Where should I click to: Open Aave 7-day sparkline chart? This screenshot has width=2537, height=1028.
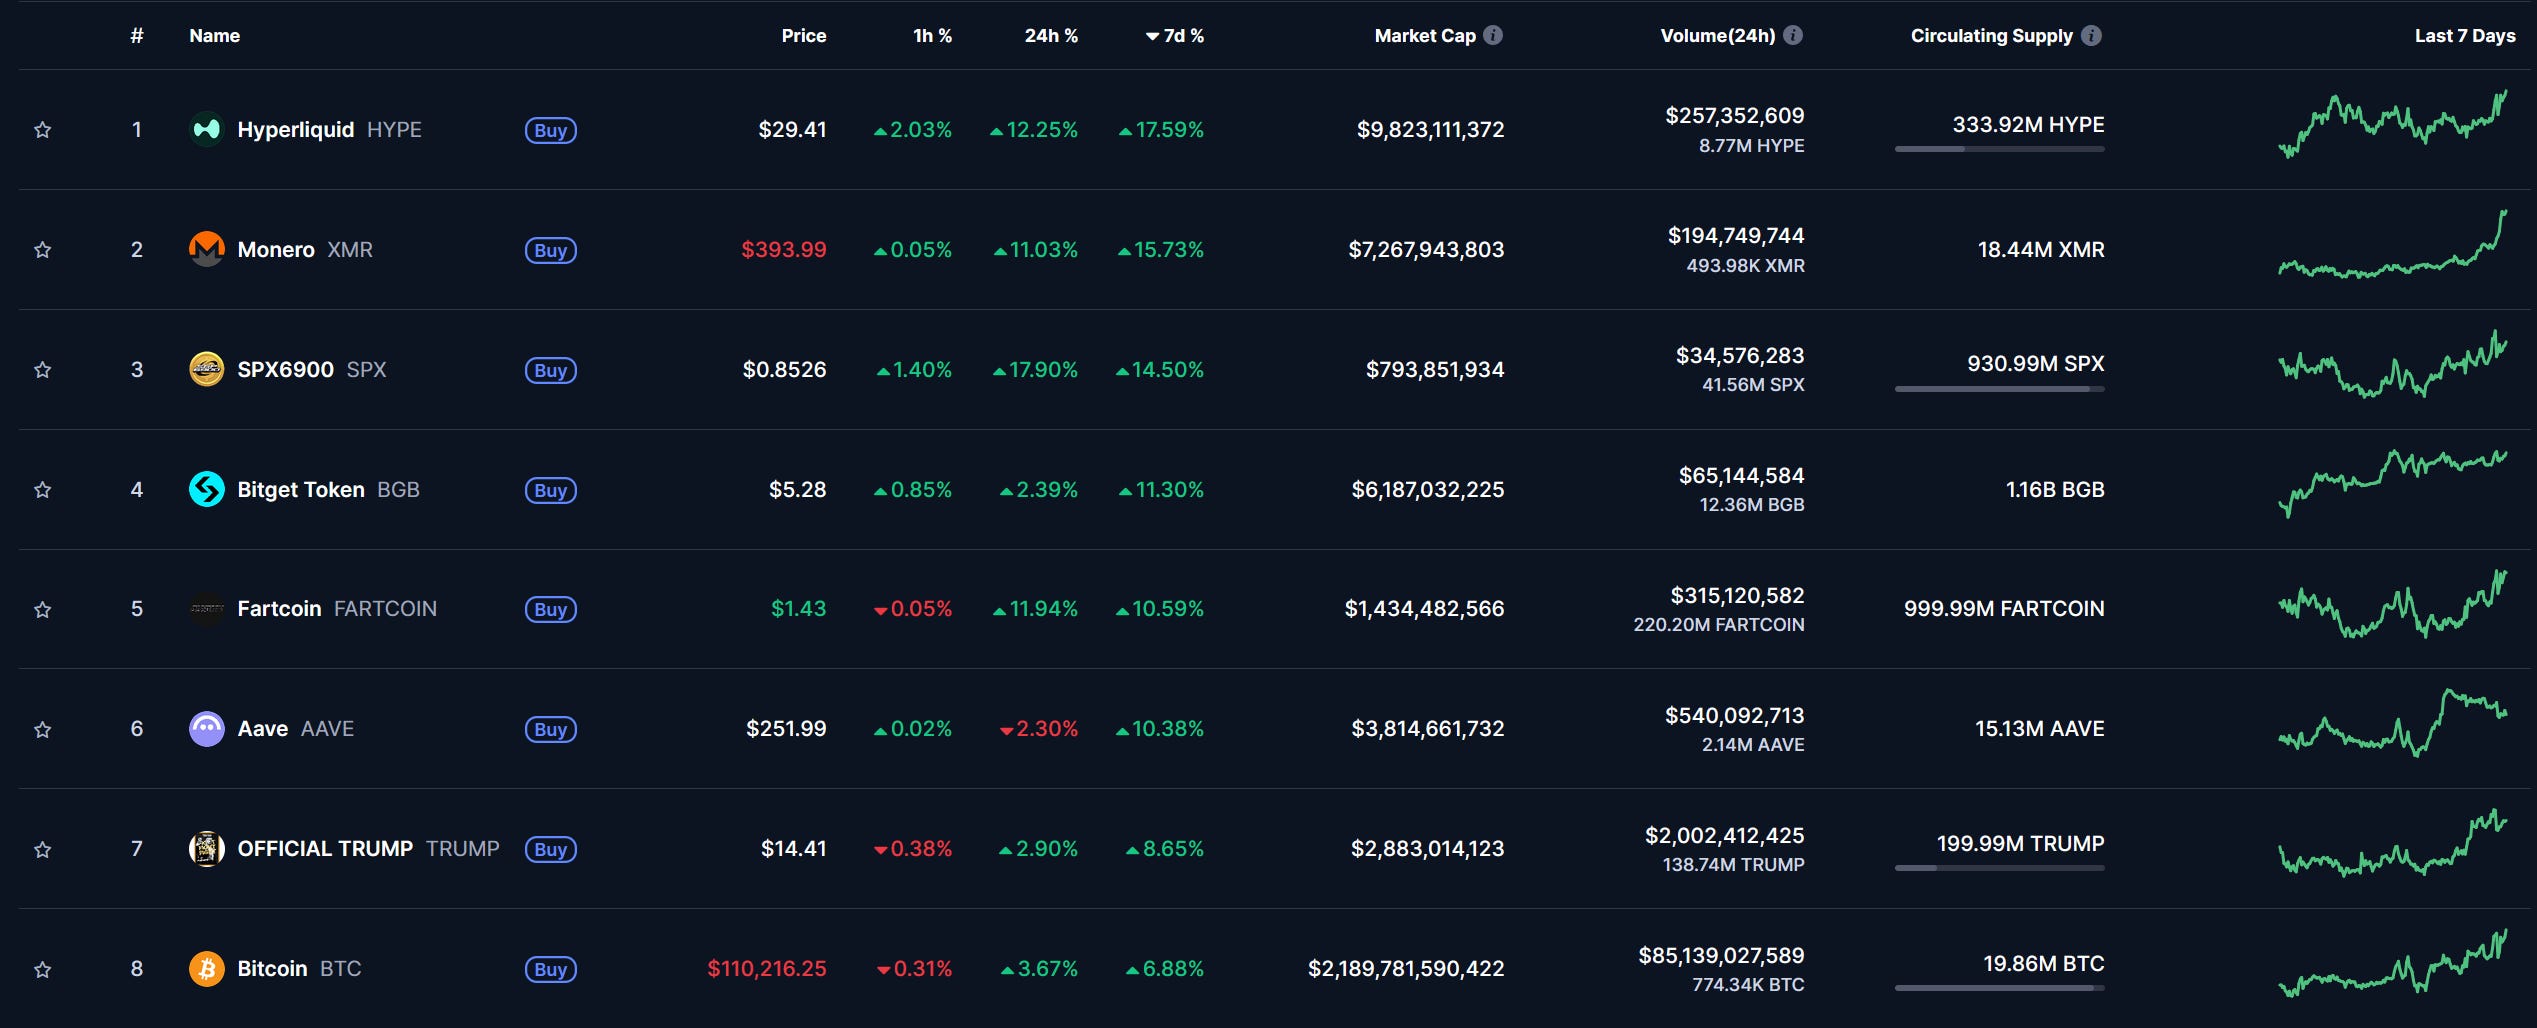(2393, 722)
